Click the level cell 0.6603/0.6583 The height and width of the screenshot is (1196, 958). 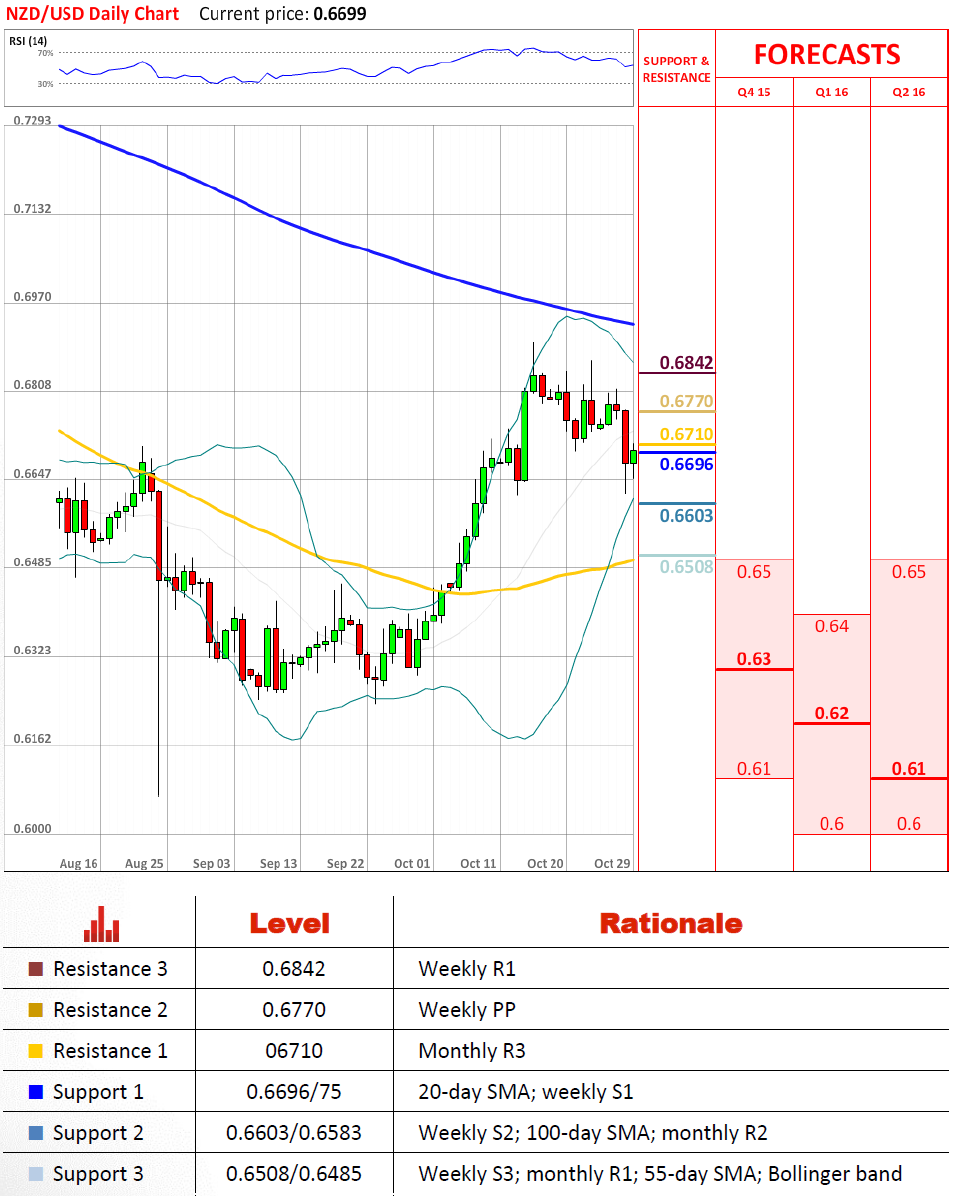click(x=294, y=1133)
